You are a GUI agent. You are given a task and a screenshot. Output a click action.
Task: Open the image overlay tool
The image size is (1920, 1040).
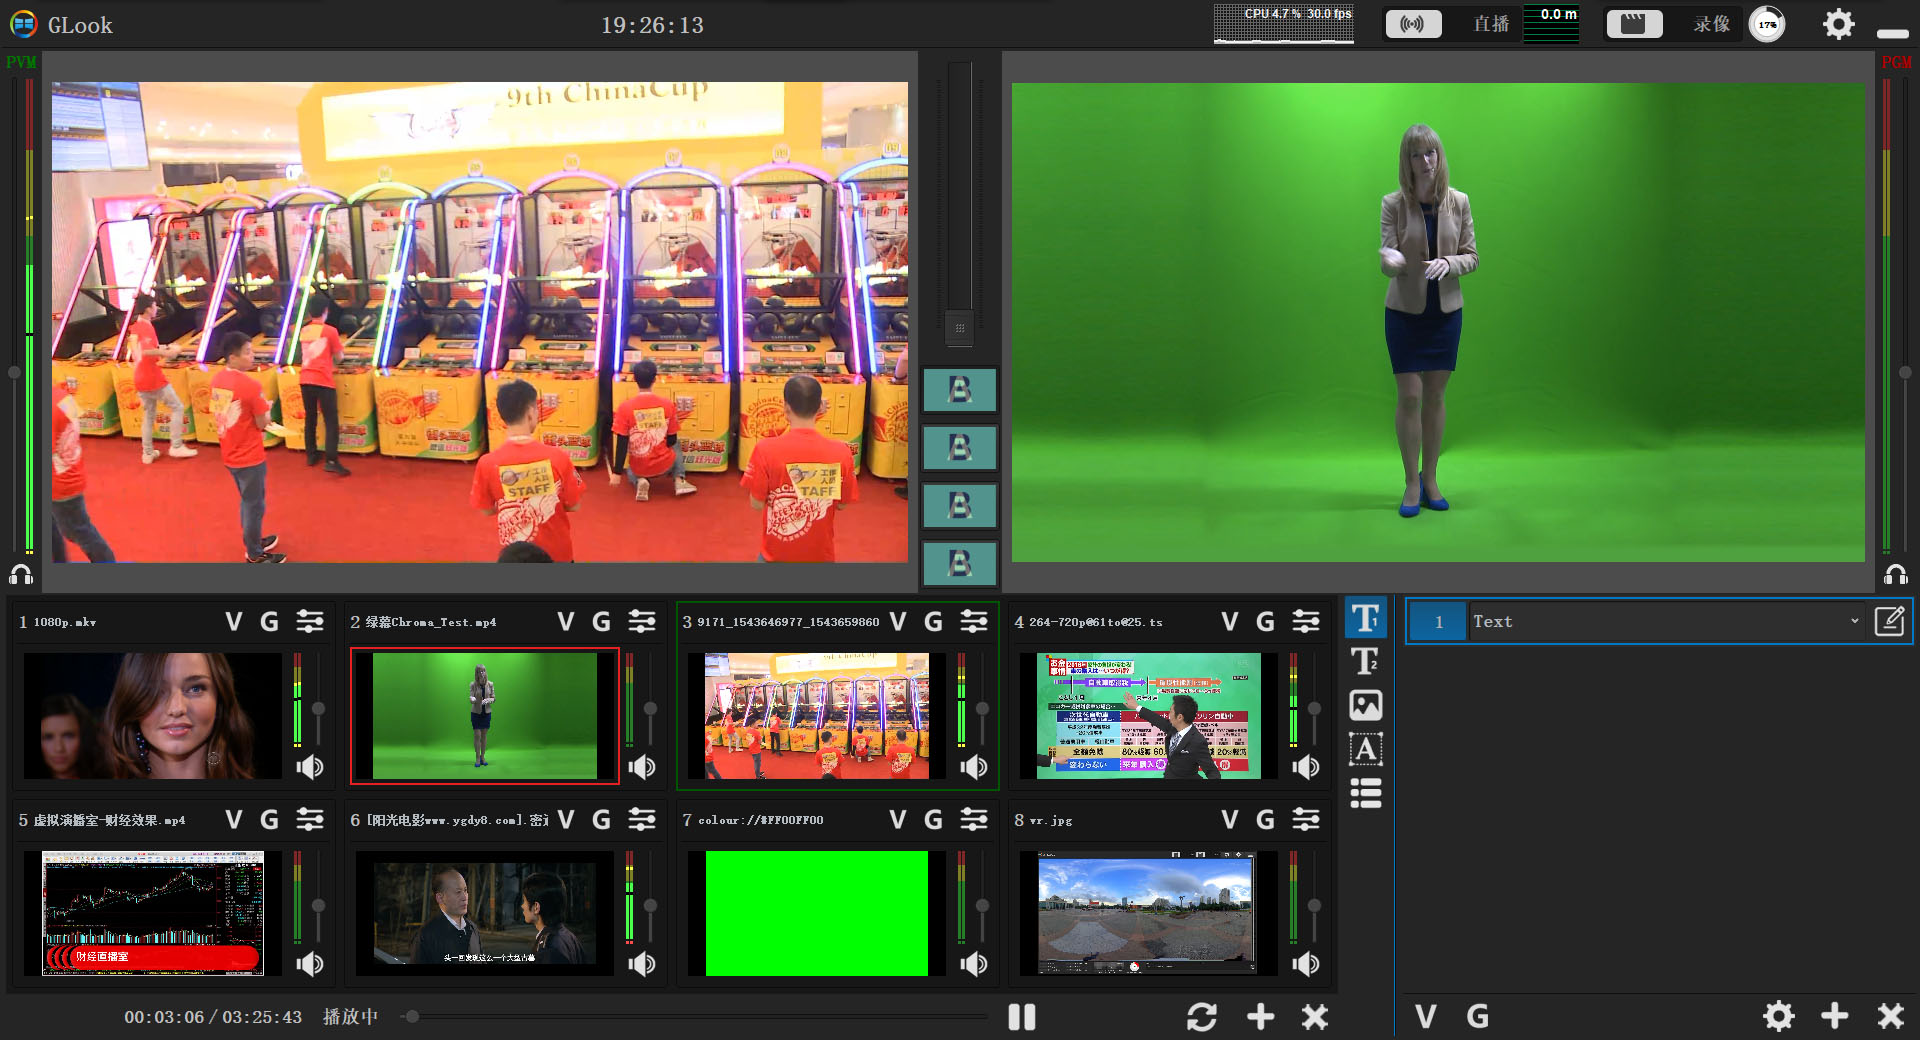[1365, 705]
